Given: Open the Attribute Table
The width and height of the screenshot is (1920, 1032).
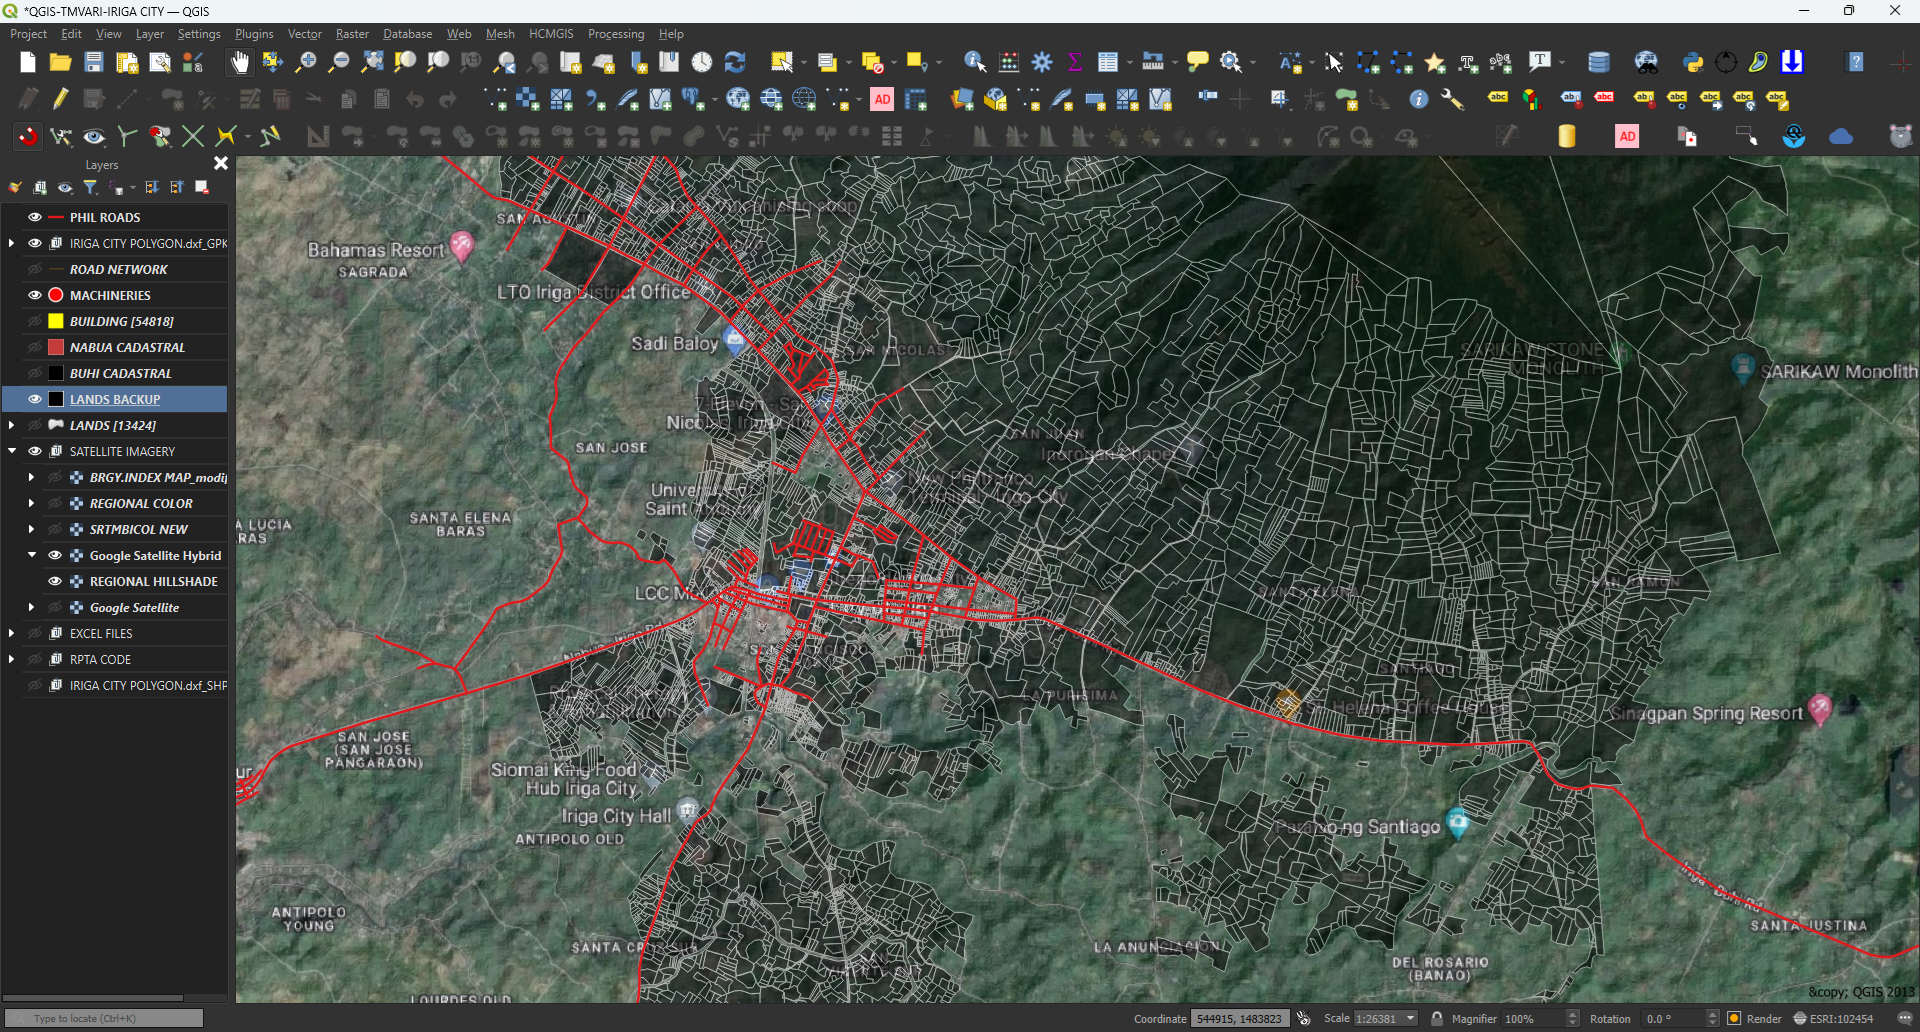Looking at the screenshot, I should click(1110, 61).
